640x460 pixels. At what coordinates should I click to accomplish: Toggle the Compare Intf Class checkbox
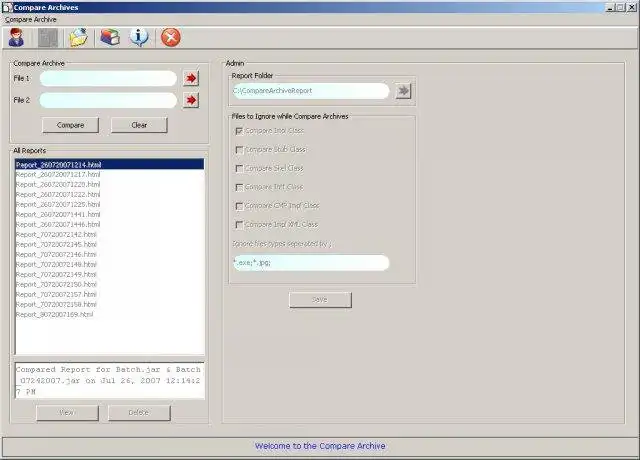point(239,187)
